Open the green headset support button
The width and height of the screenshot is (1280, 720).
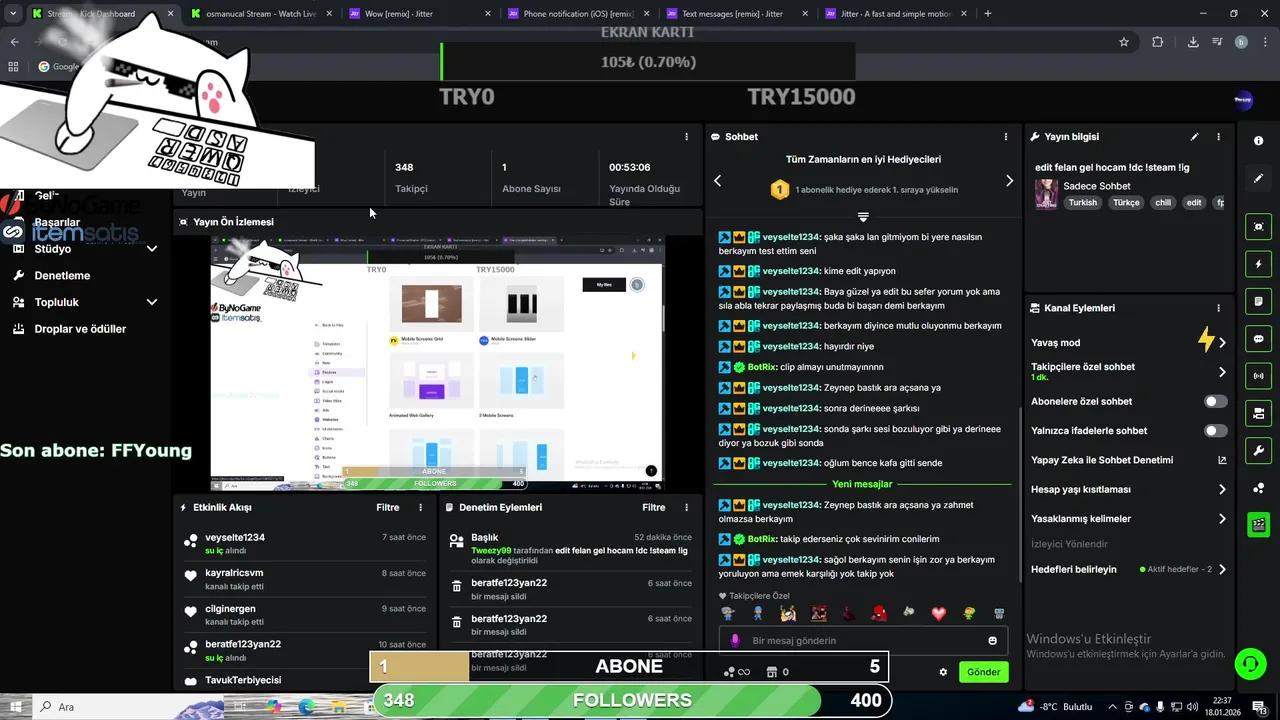[1249, 663]
